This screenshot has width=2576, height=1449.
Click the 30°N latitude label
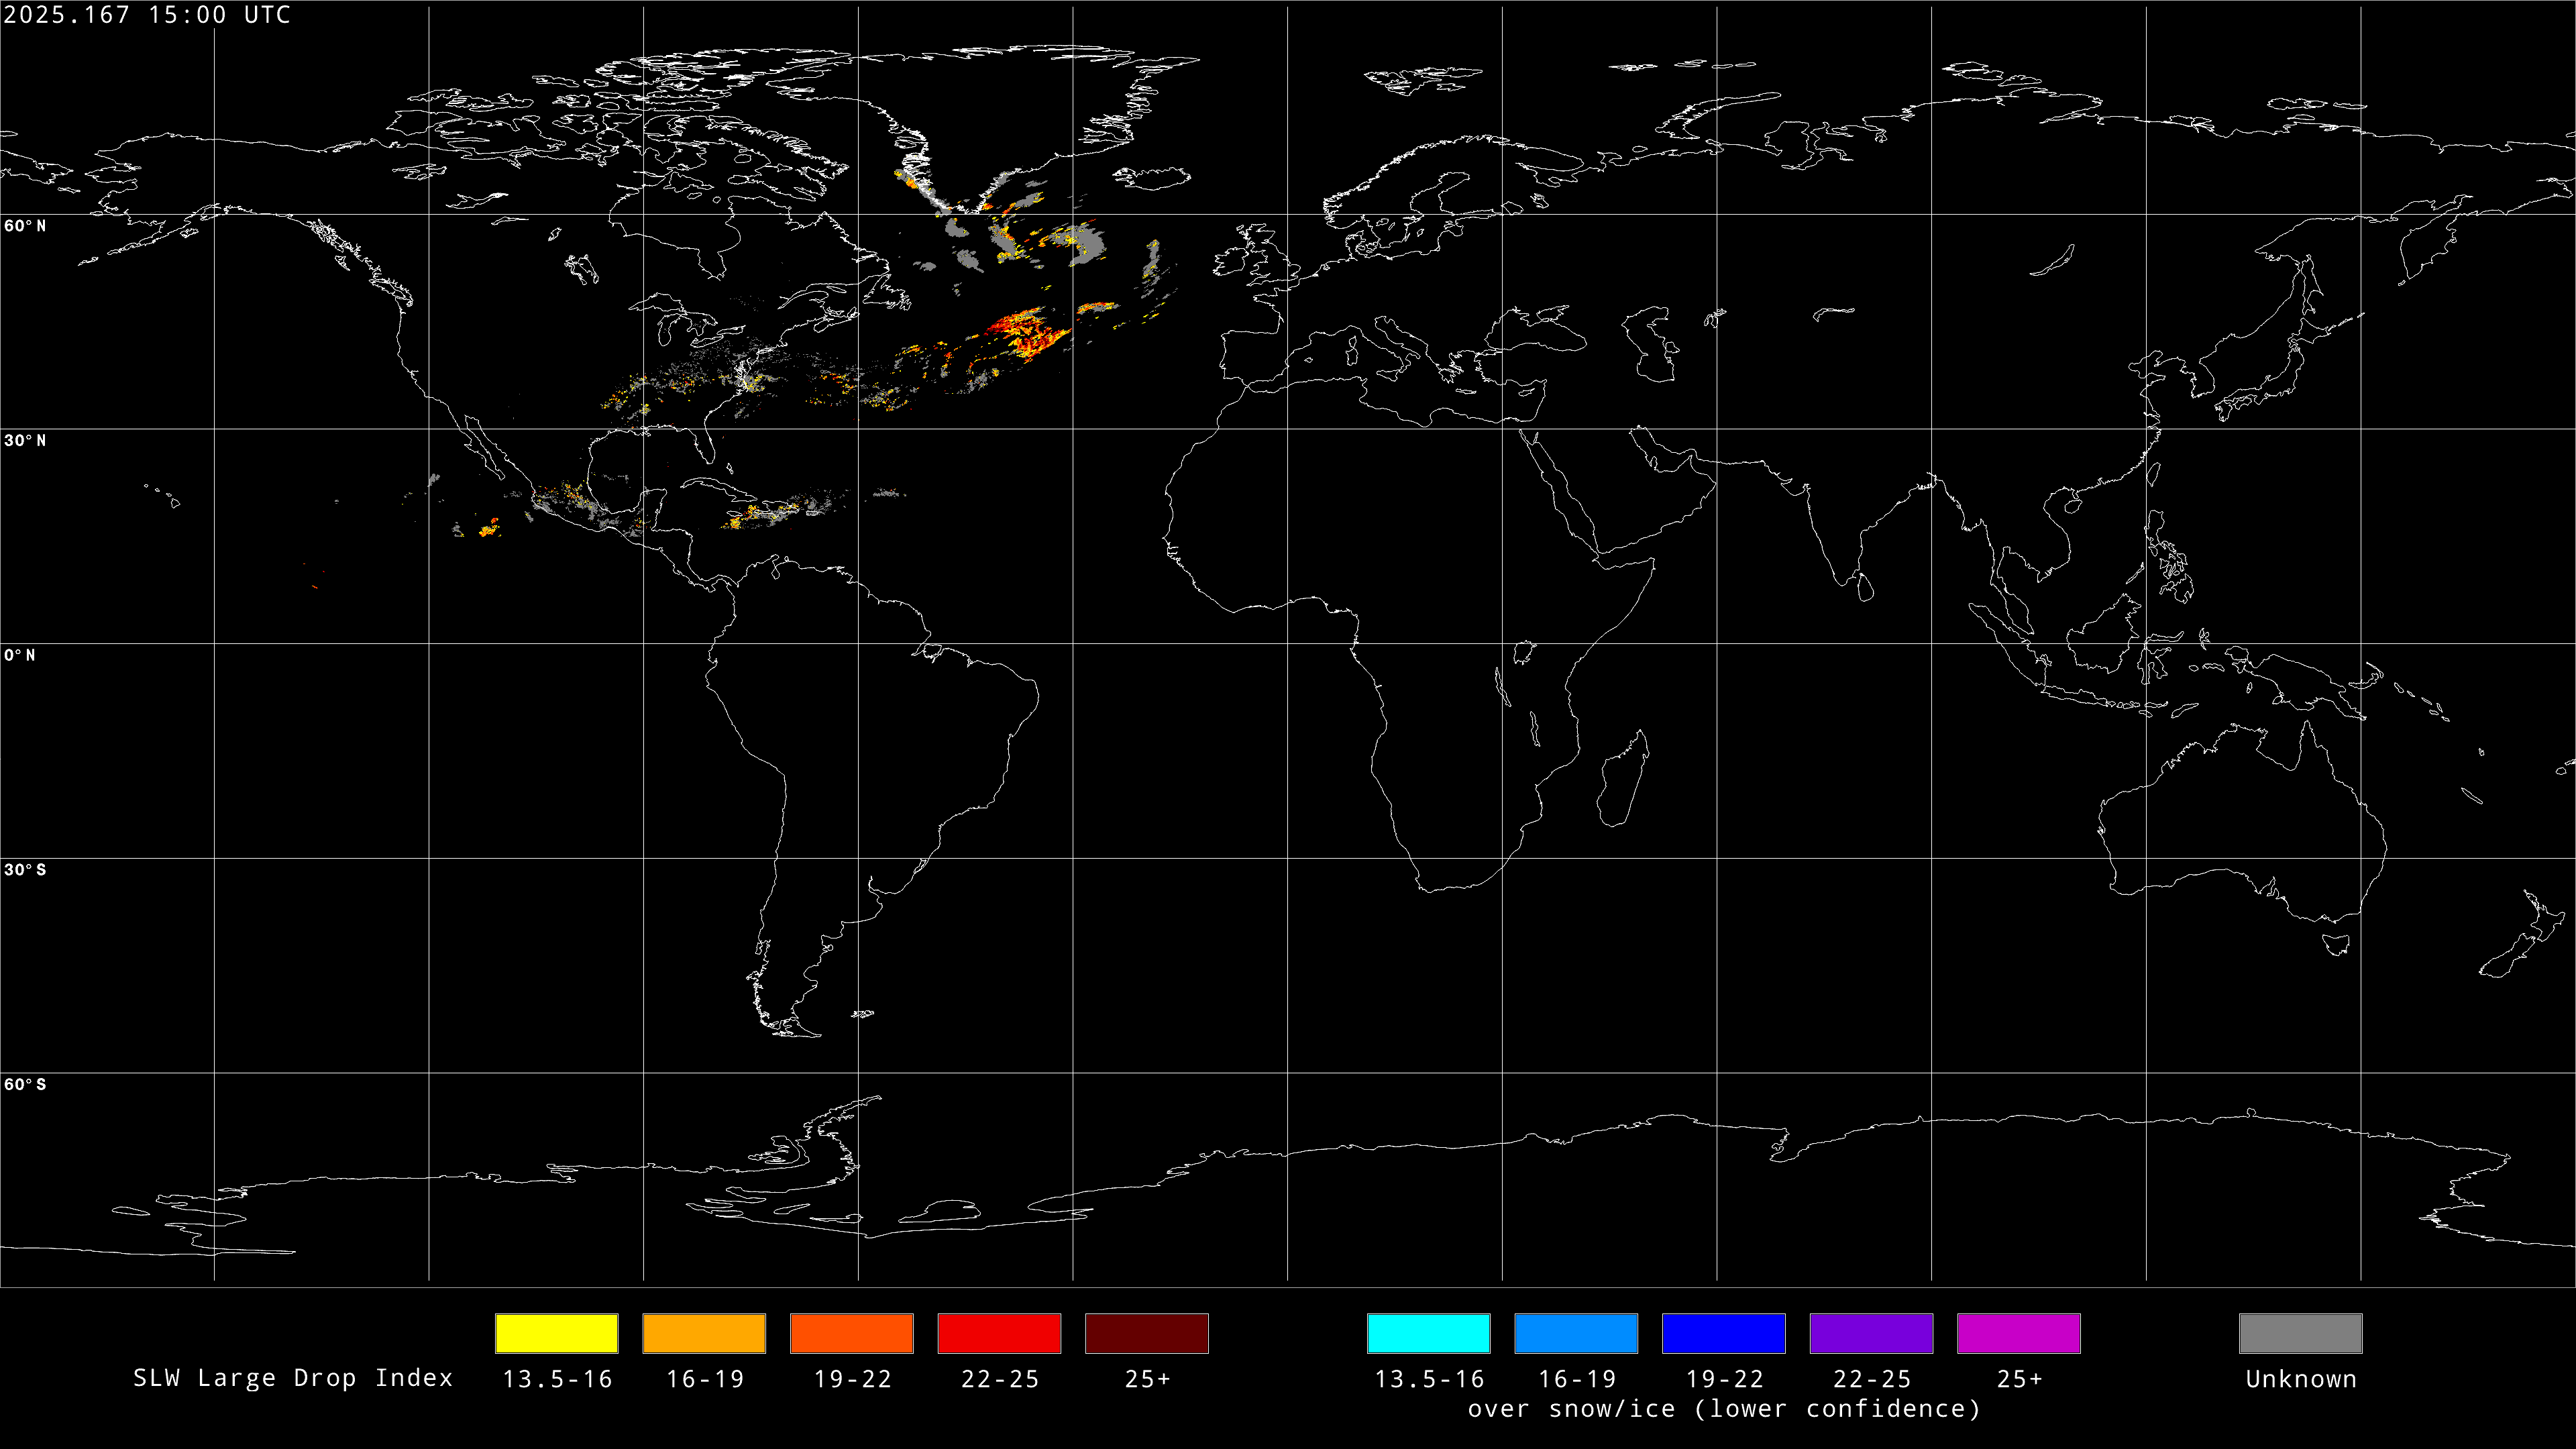(25, 441)
